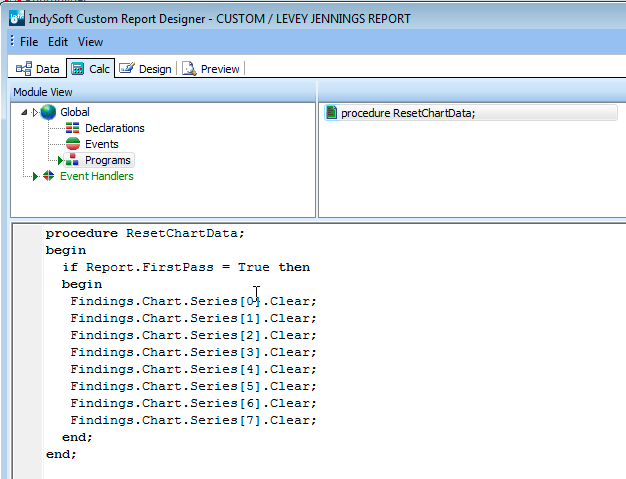This screenshot has width=626, height=479.
Task: Click the Programs node icon
Action: pos(72,160)
